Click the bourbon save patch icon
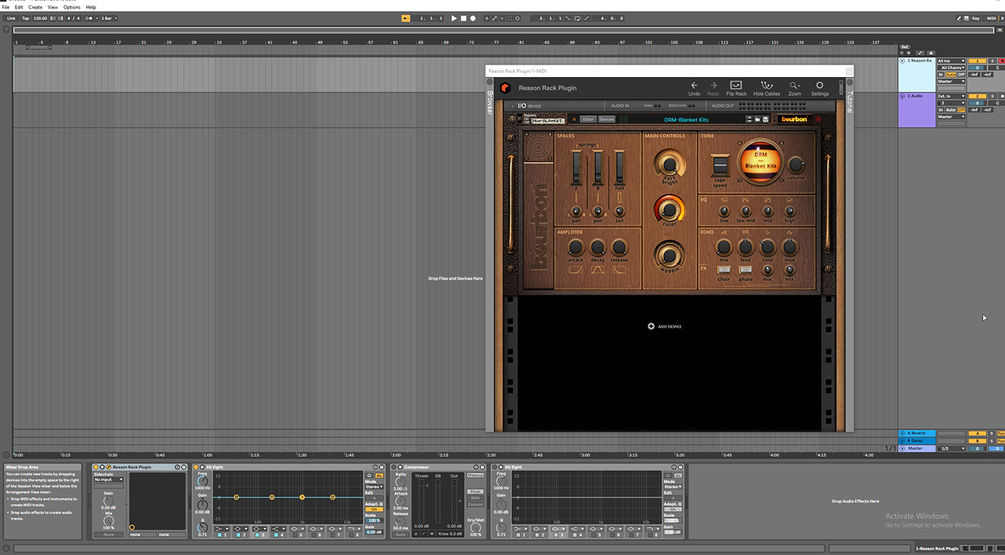Viewport: 1005px width, 555px height. 765,119
